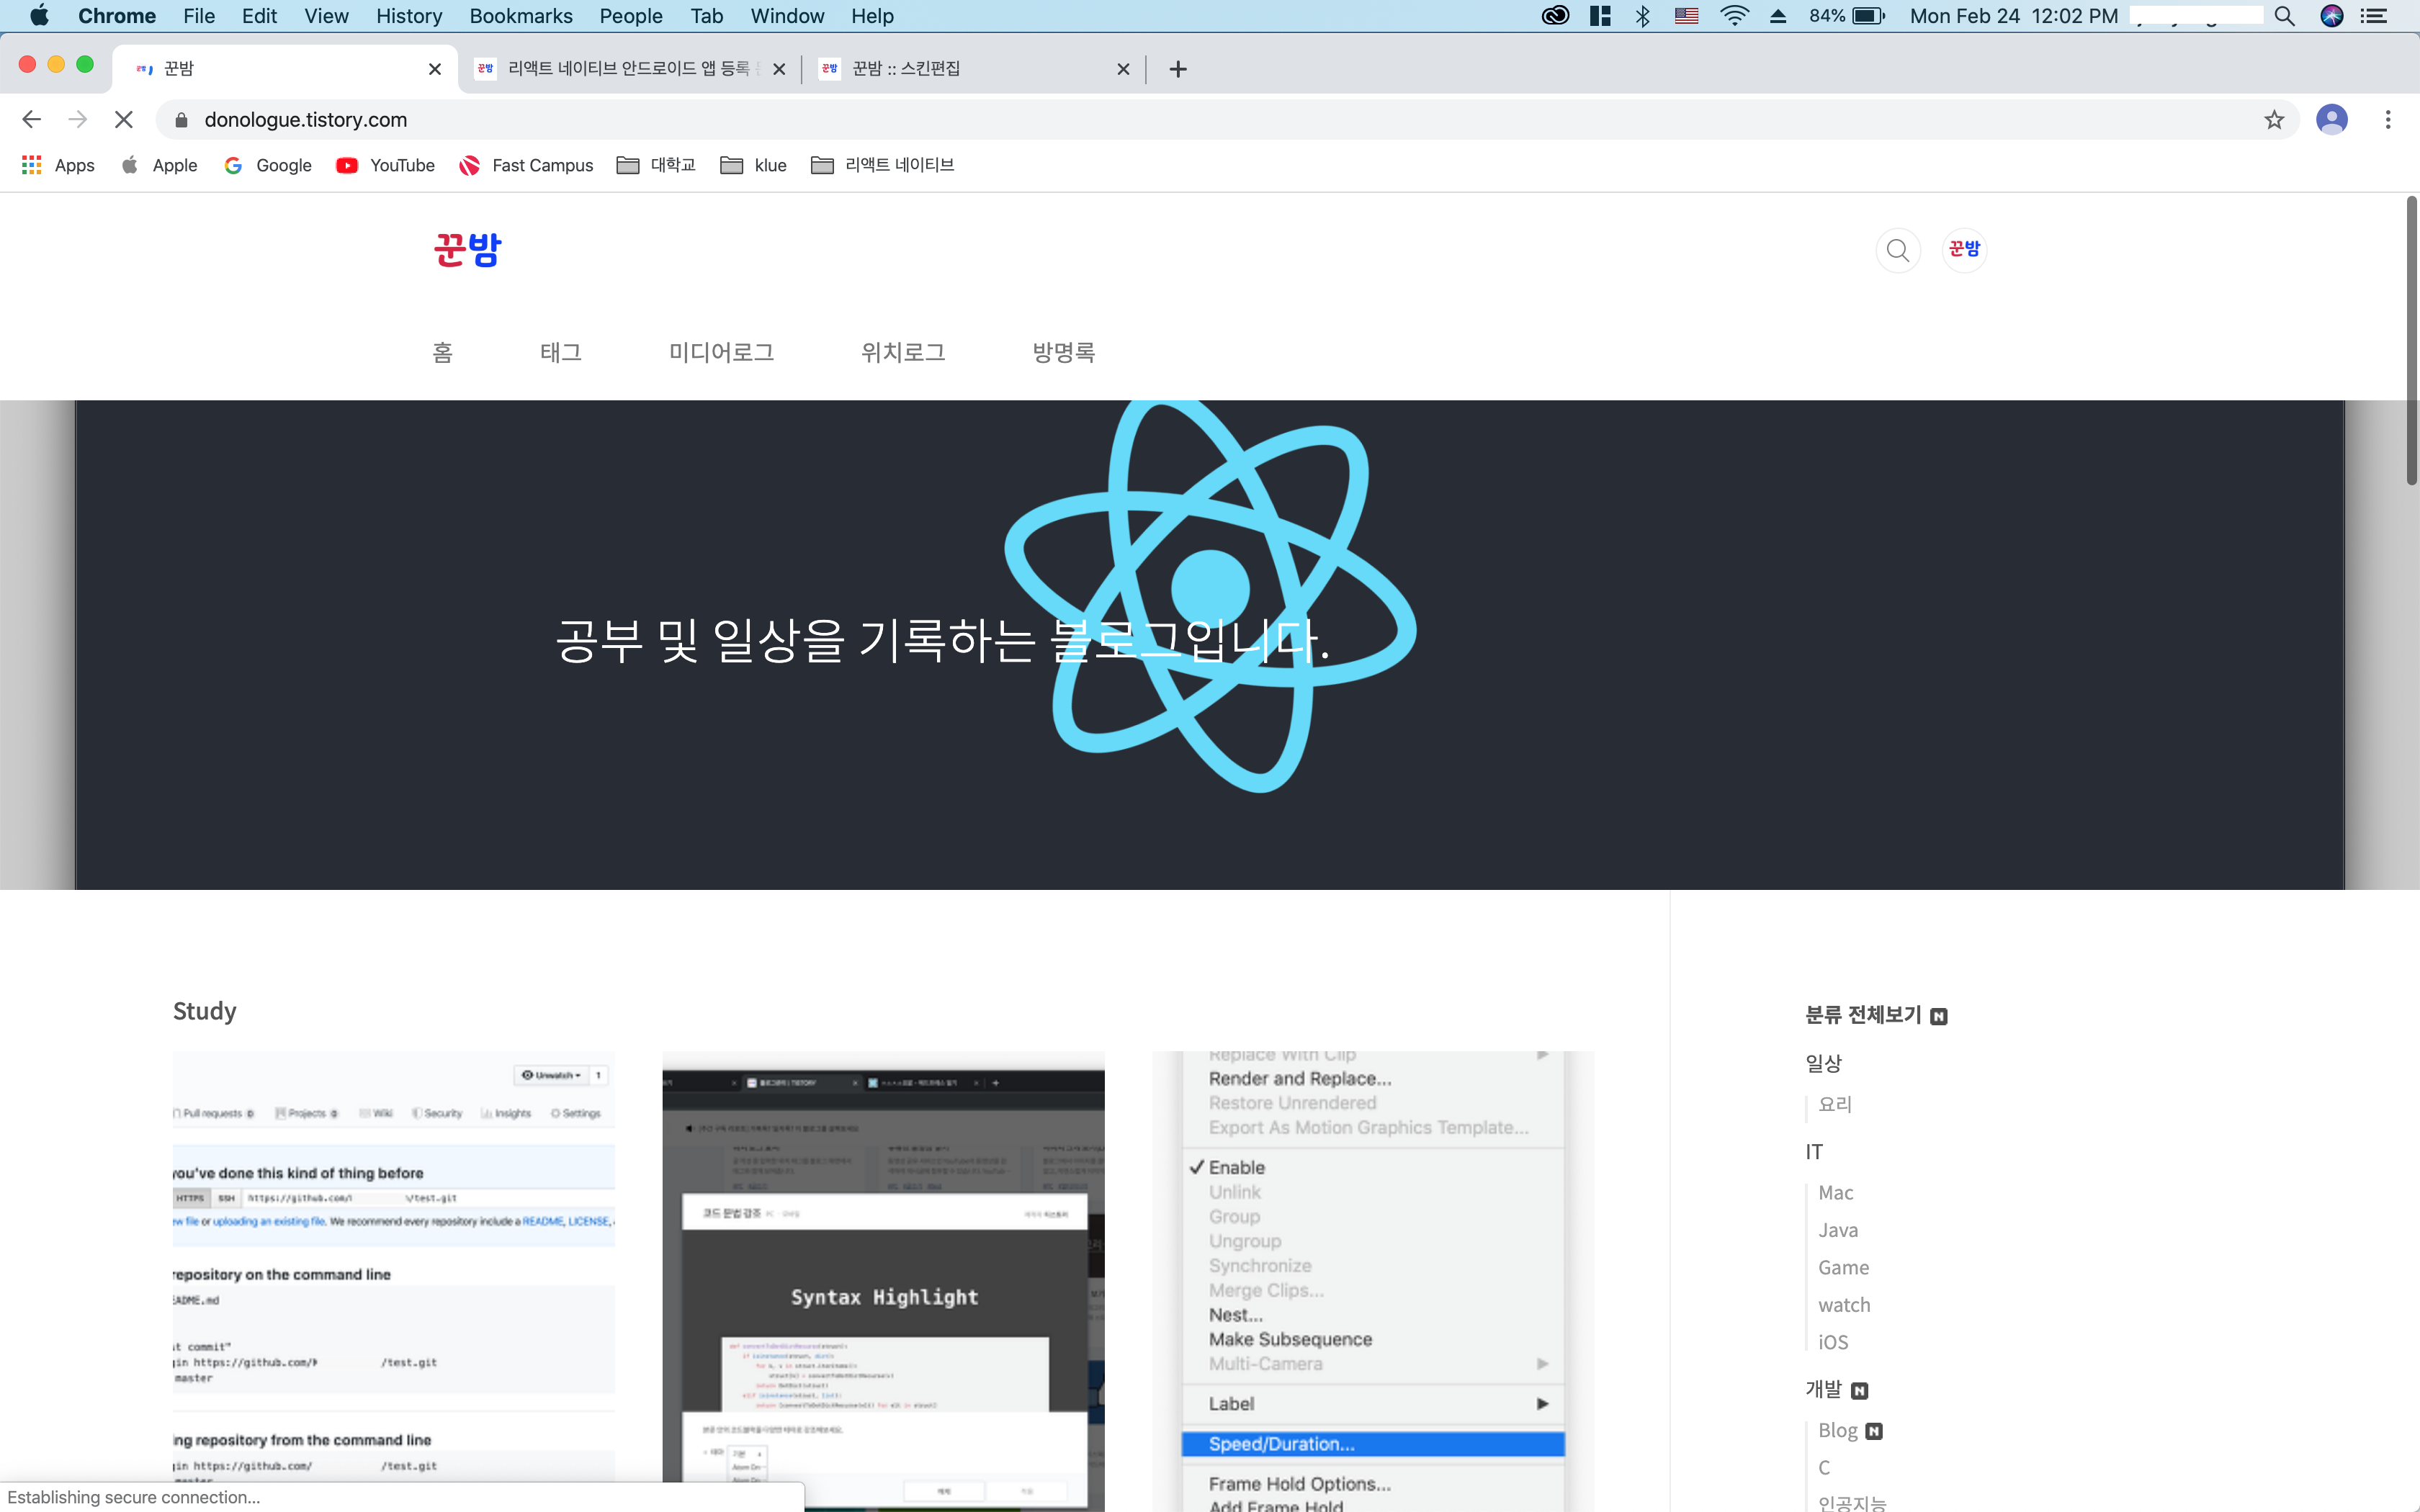
Task: Click the Java category in sidebar
Action: coord(1838,1230)
